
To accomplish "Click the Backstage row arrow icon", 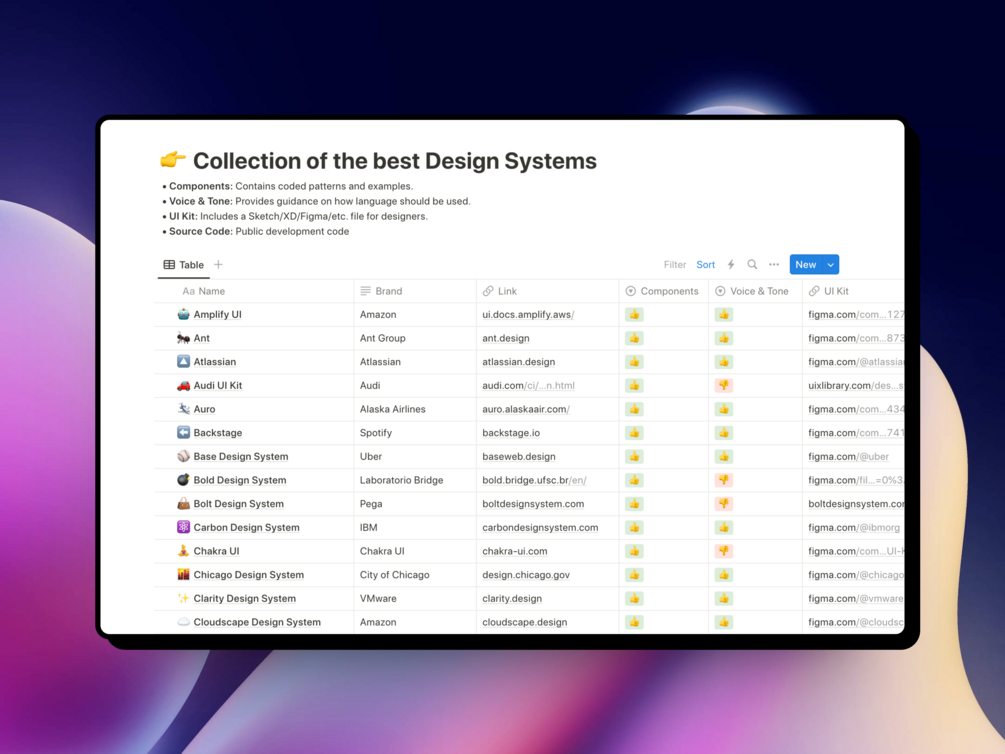I will tap(183, 433).
